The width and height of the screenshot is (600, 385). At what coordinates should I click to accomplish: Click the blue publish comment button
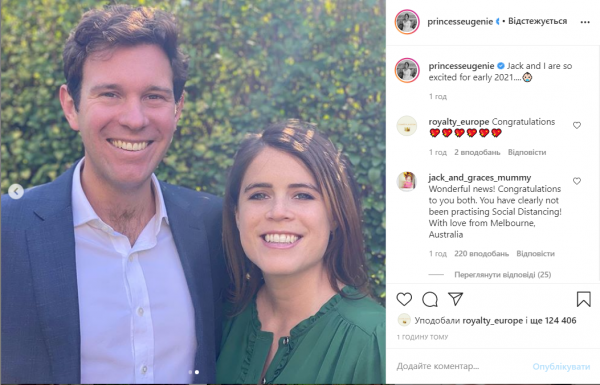click(561, 367)
